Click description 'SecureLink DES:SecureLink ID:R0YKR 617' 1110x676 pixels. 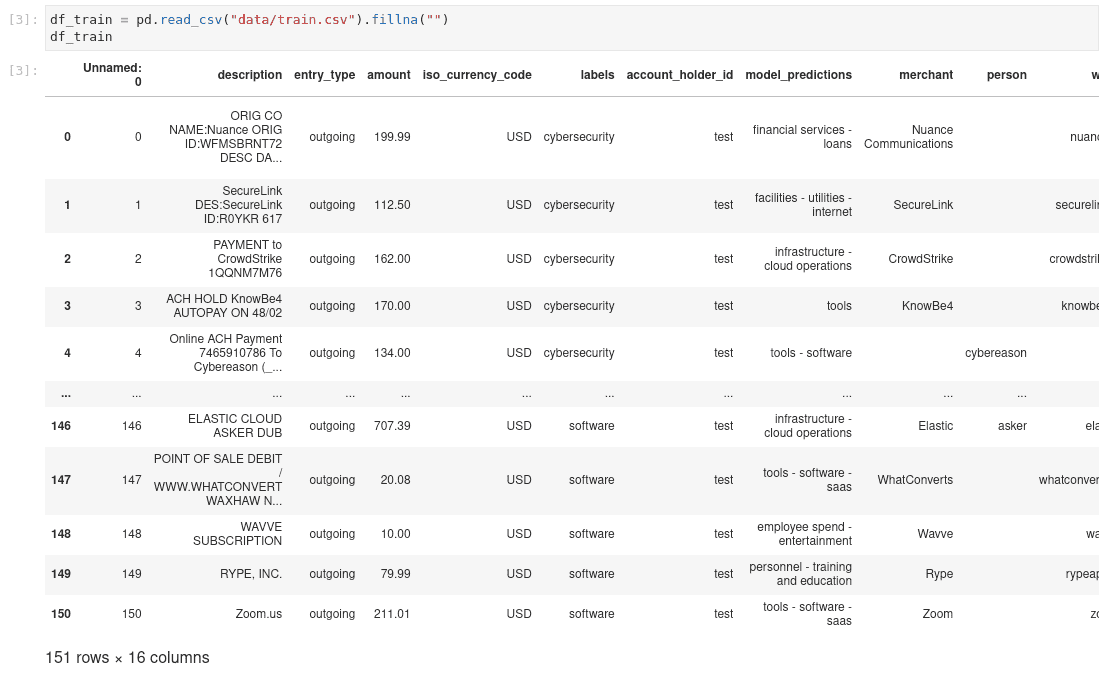239,205
